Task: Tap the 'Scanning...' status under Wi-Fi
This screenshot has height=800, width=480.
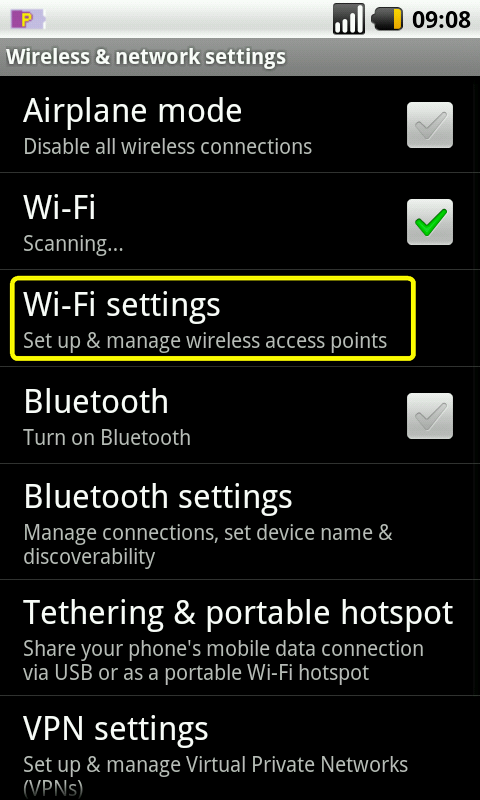Action: [73, 244]
